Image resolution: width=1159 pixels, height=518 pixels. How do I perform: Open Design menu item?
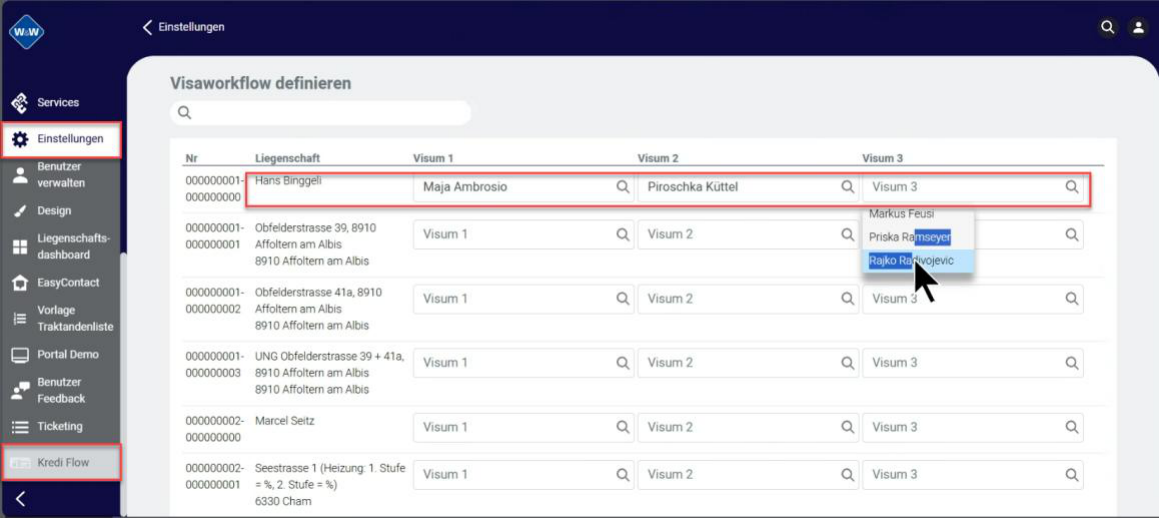tap(61, 211)
